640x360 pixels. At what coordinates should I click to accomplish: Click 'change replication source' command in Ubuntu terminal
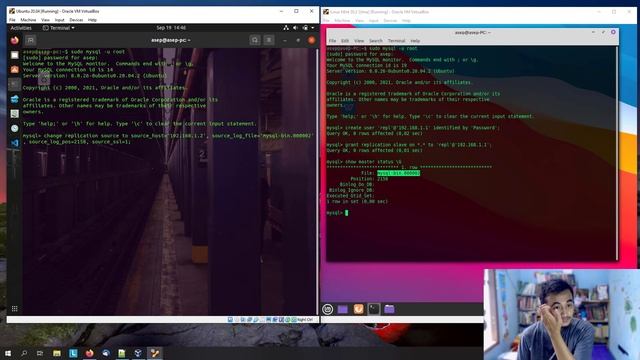[168, 138]
